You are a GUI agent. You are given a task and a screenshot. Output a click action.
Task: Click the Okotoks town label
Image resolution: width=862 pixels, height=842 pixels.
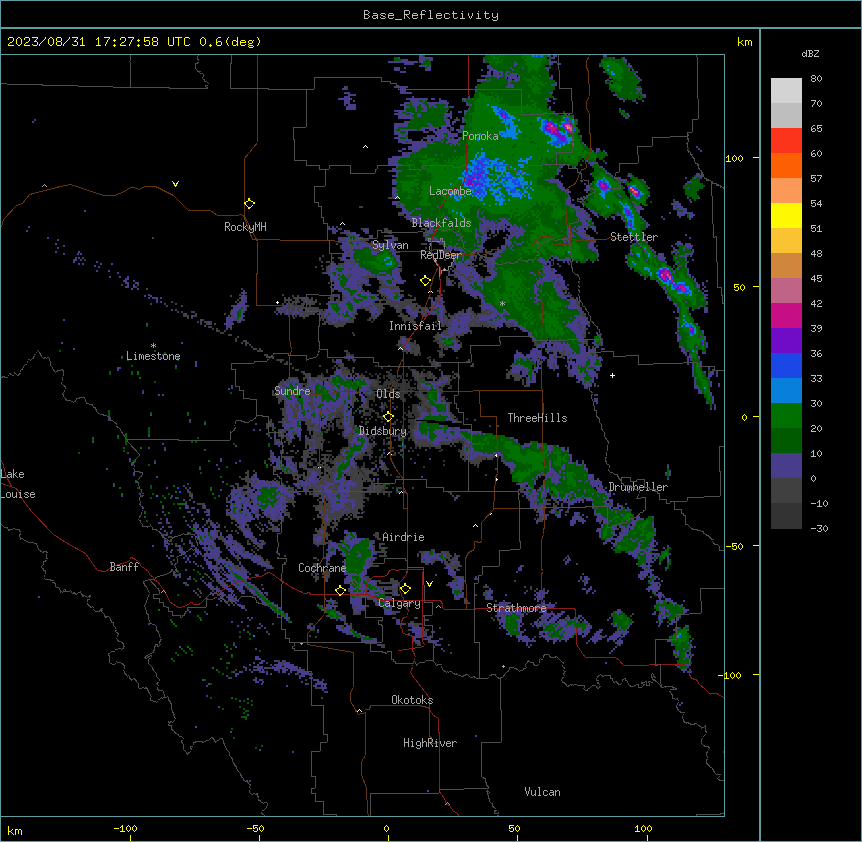412,700
